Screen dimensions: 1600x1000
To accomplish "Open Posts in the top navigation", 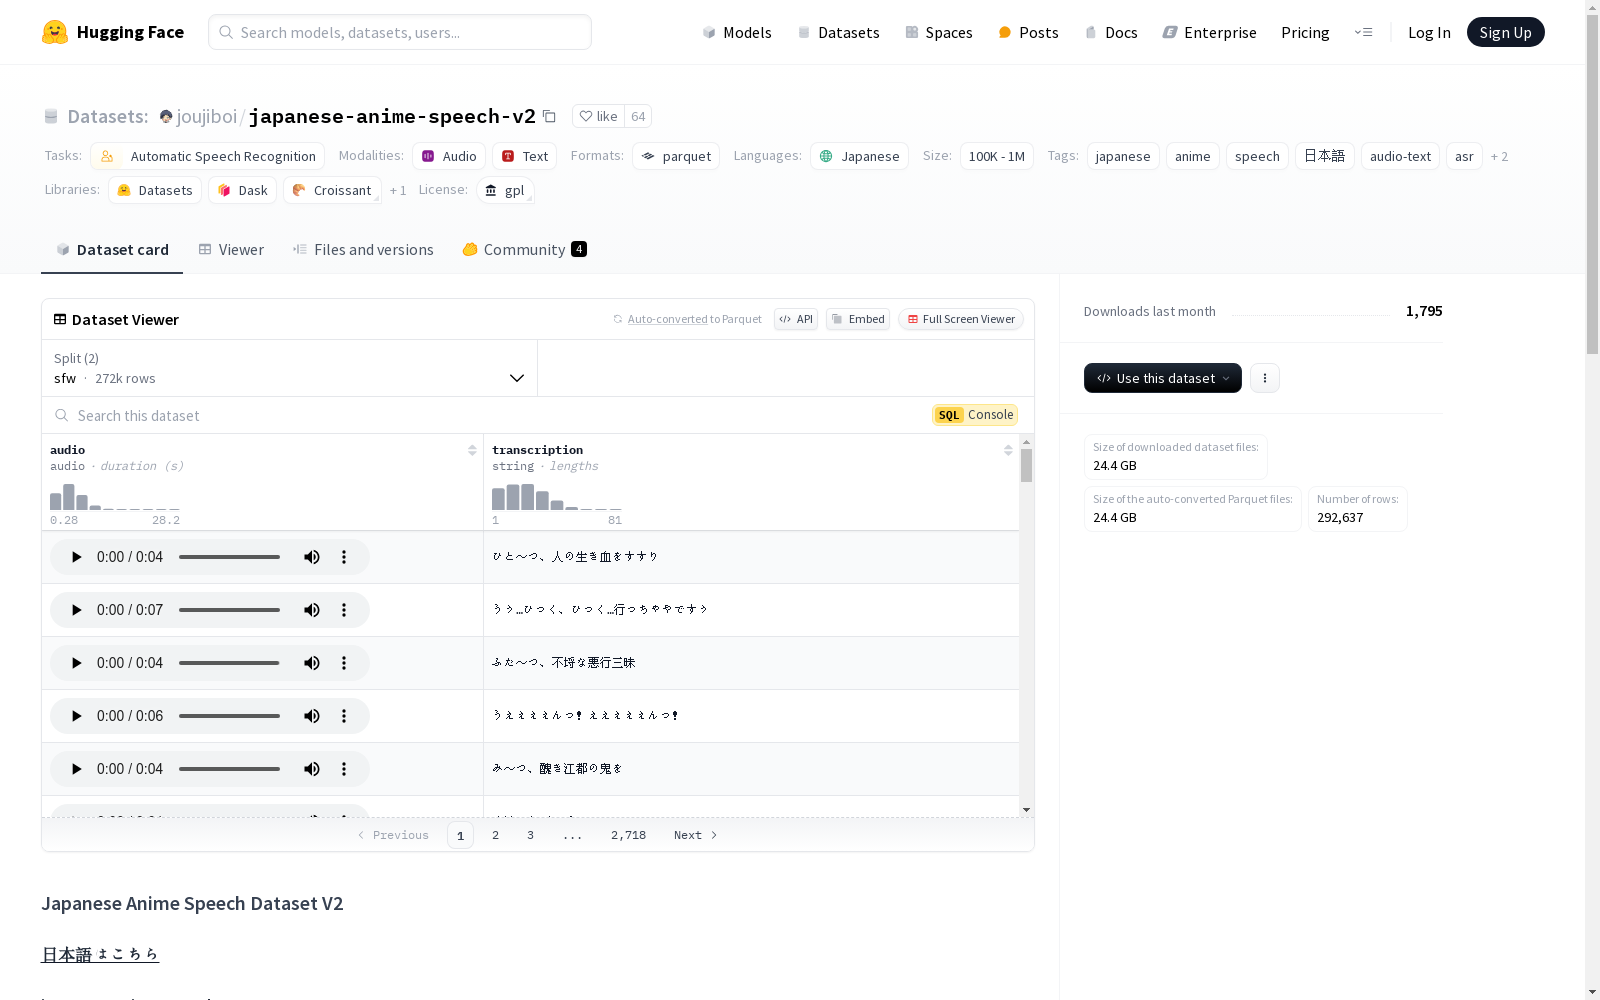I will (1028, 32).
